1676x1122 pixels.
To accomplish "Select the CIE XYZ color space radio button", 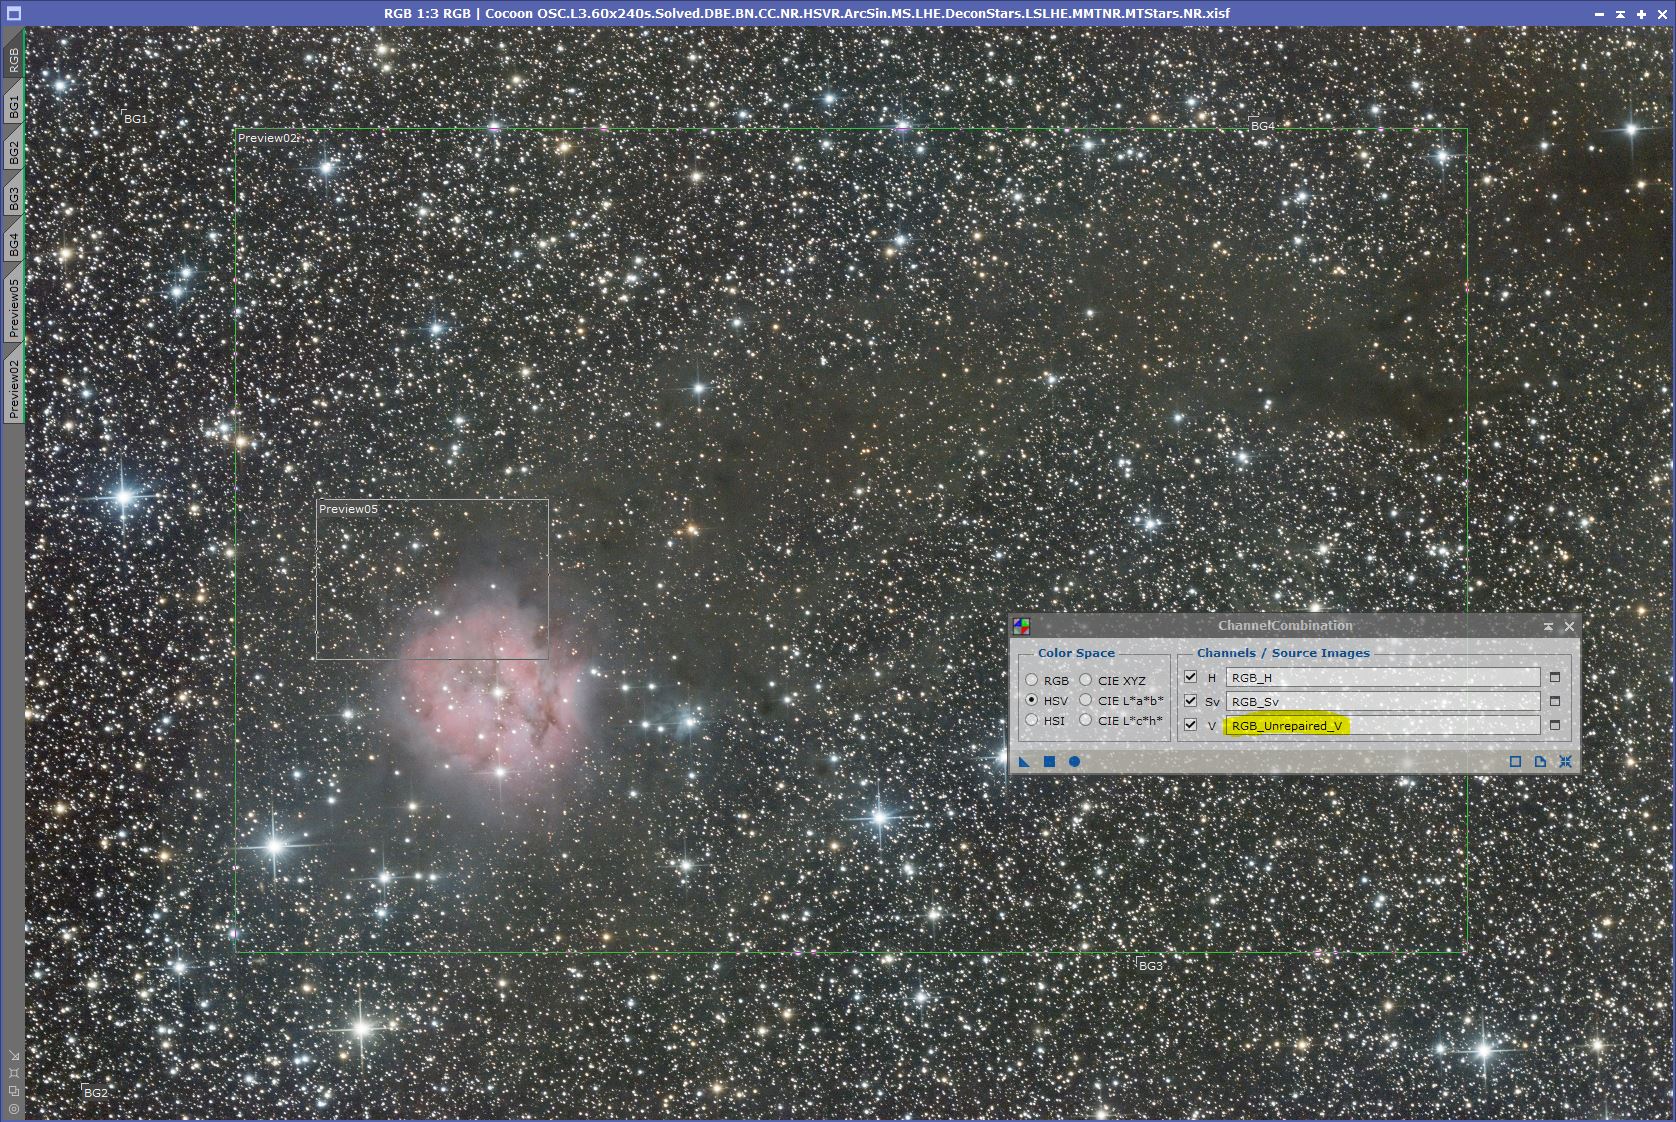I will click(x=1086, y=681).
